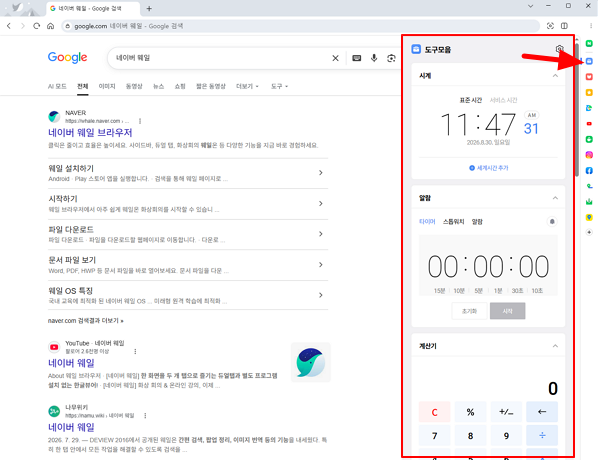Toggle the dual tab split view icon

coord(564,26)
